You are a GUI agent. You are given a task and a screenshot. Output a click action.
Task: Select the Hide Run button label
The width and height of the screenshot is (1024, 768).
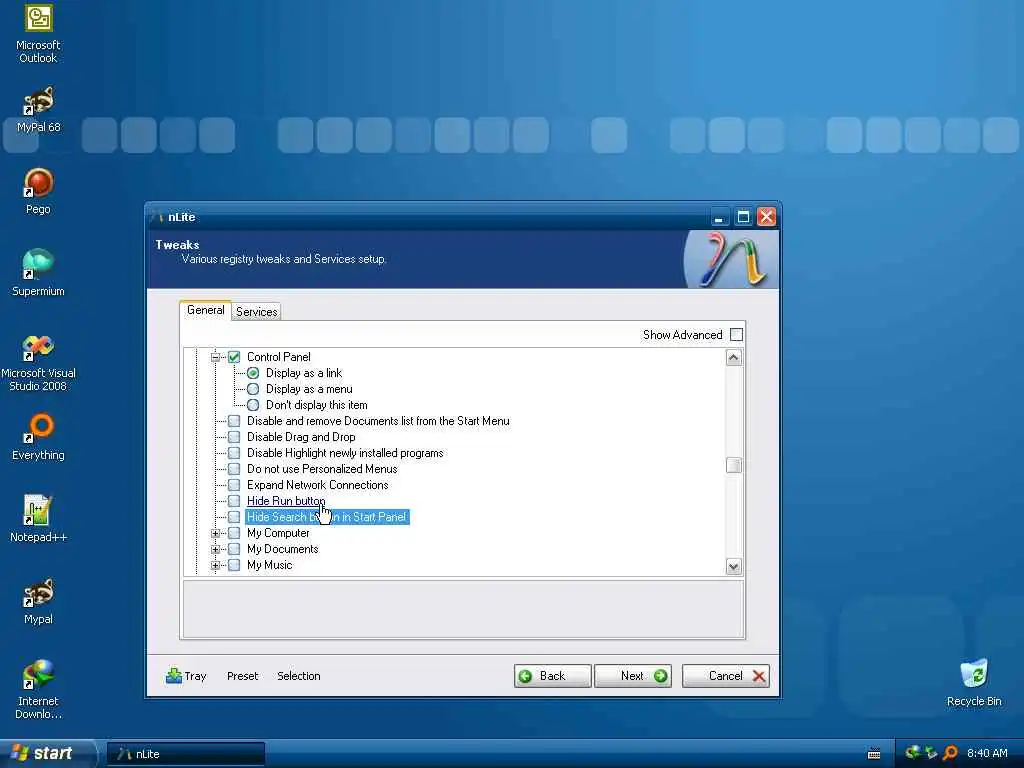(x=285, y=501)
